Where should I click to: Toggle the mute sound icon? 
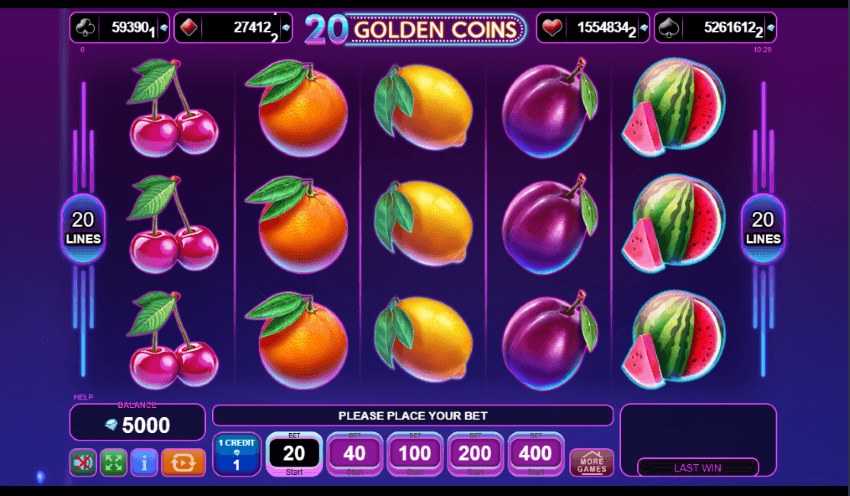coord(83,462)
